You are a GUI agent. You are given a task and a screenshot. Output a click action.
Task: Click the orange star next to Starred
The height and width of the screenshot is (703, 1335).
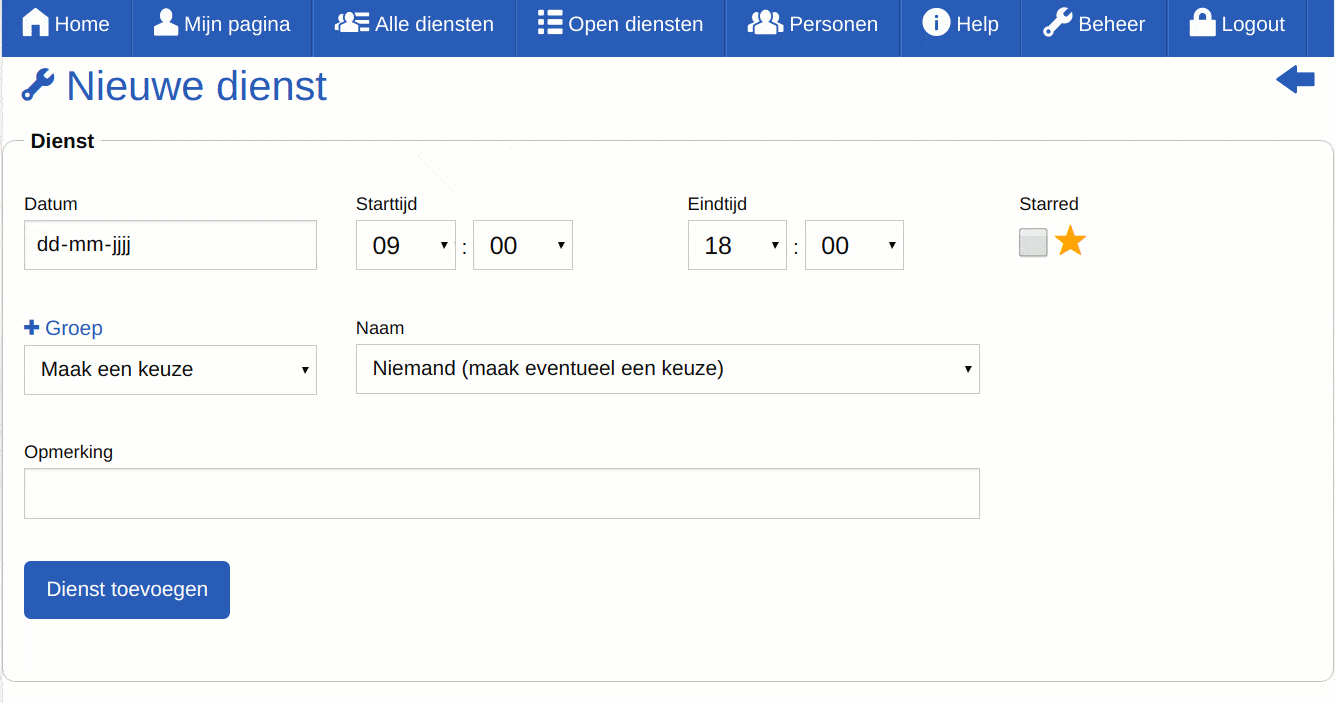(x=1069, y=241)
